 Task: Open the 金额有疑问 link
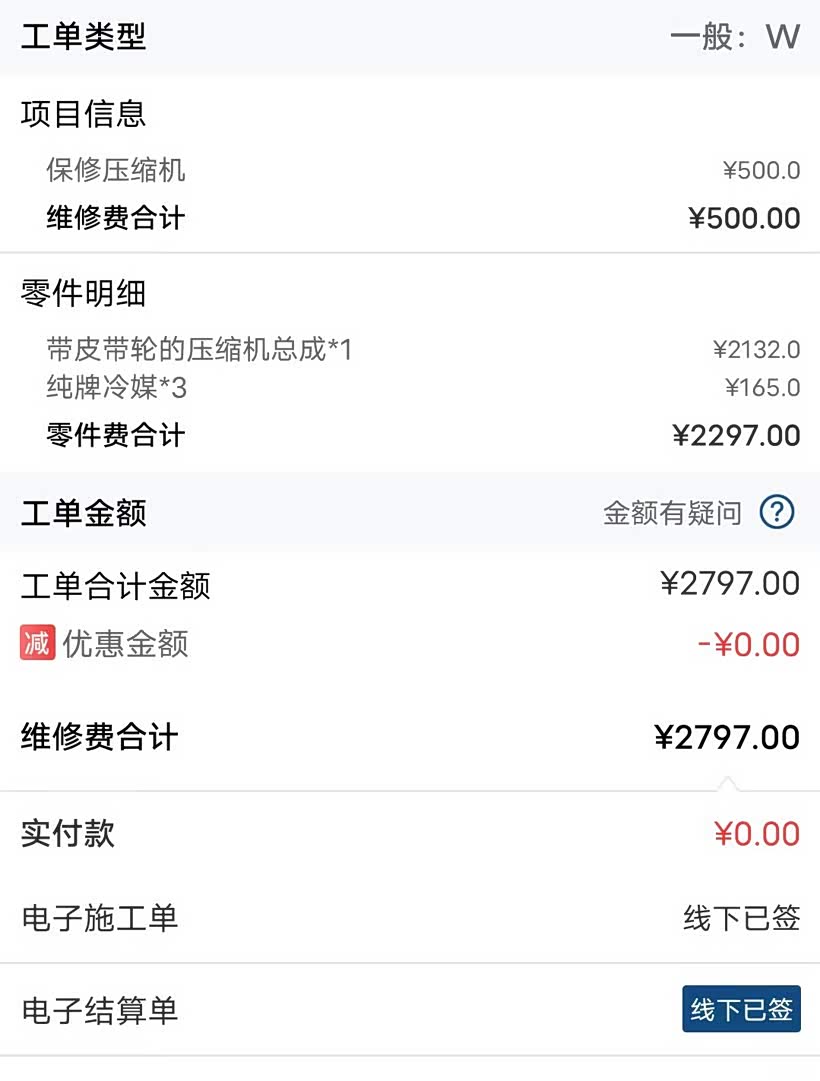[x=672, y=514]
